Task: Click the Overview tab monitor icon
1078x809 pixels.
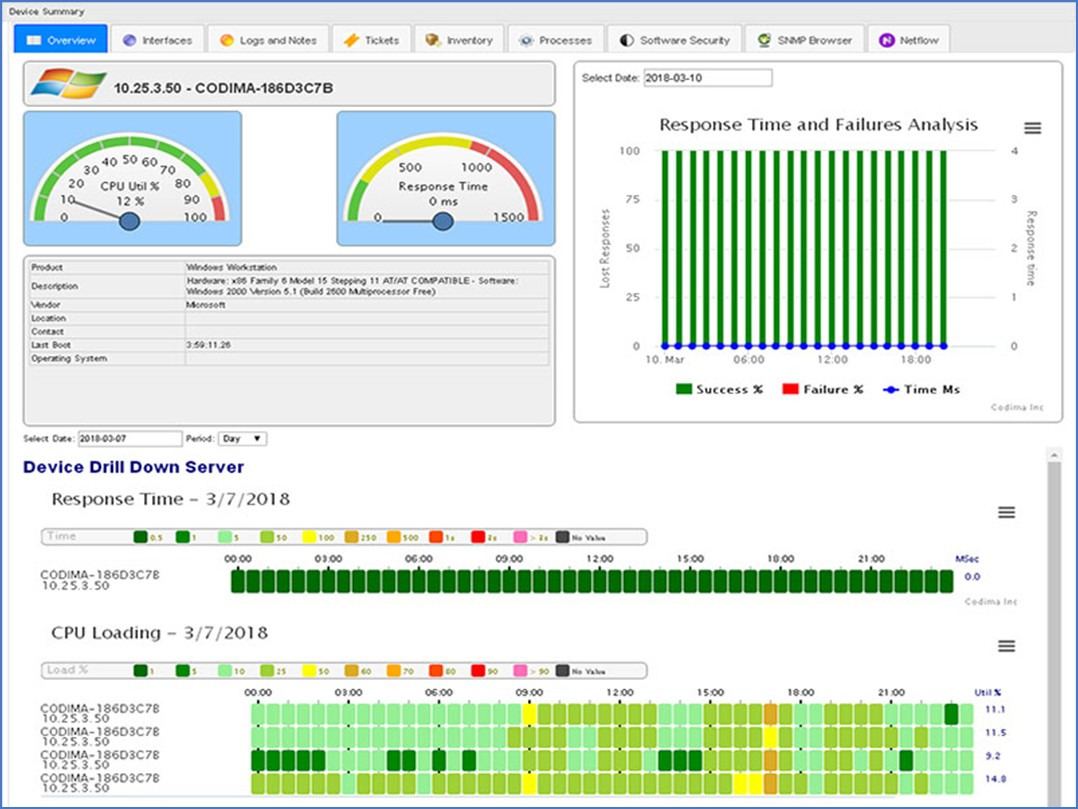Action: point(34,41)
